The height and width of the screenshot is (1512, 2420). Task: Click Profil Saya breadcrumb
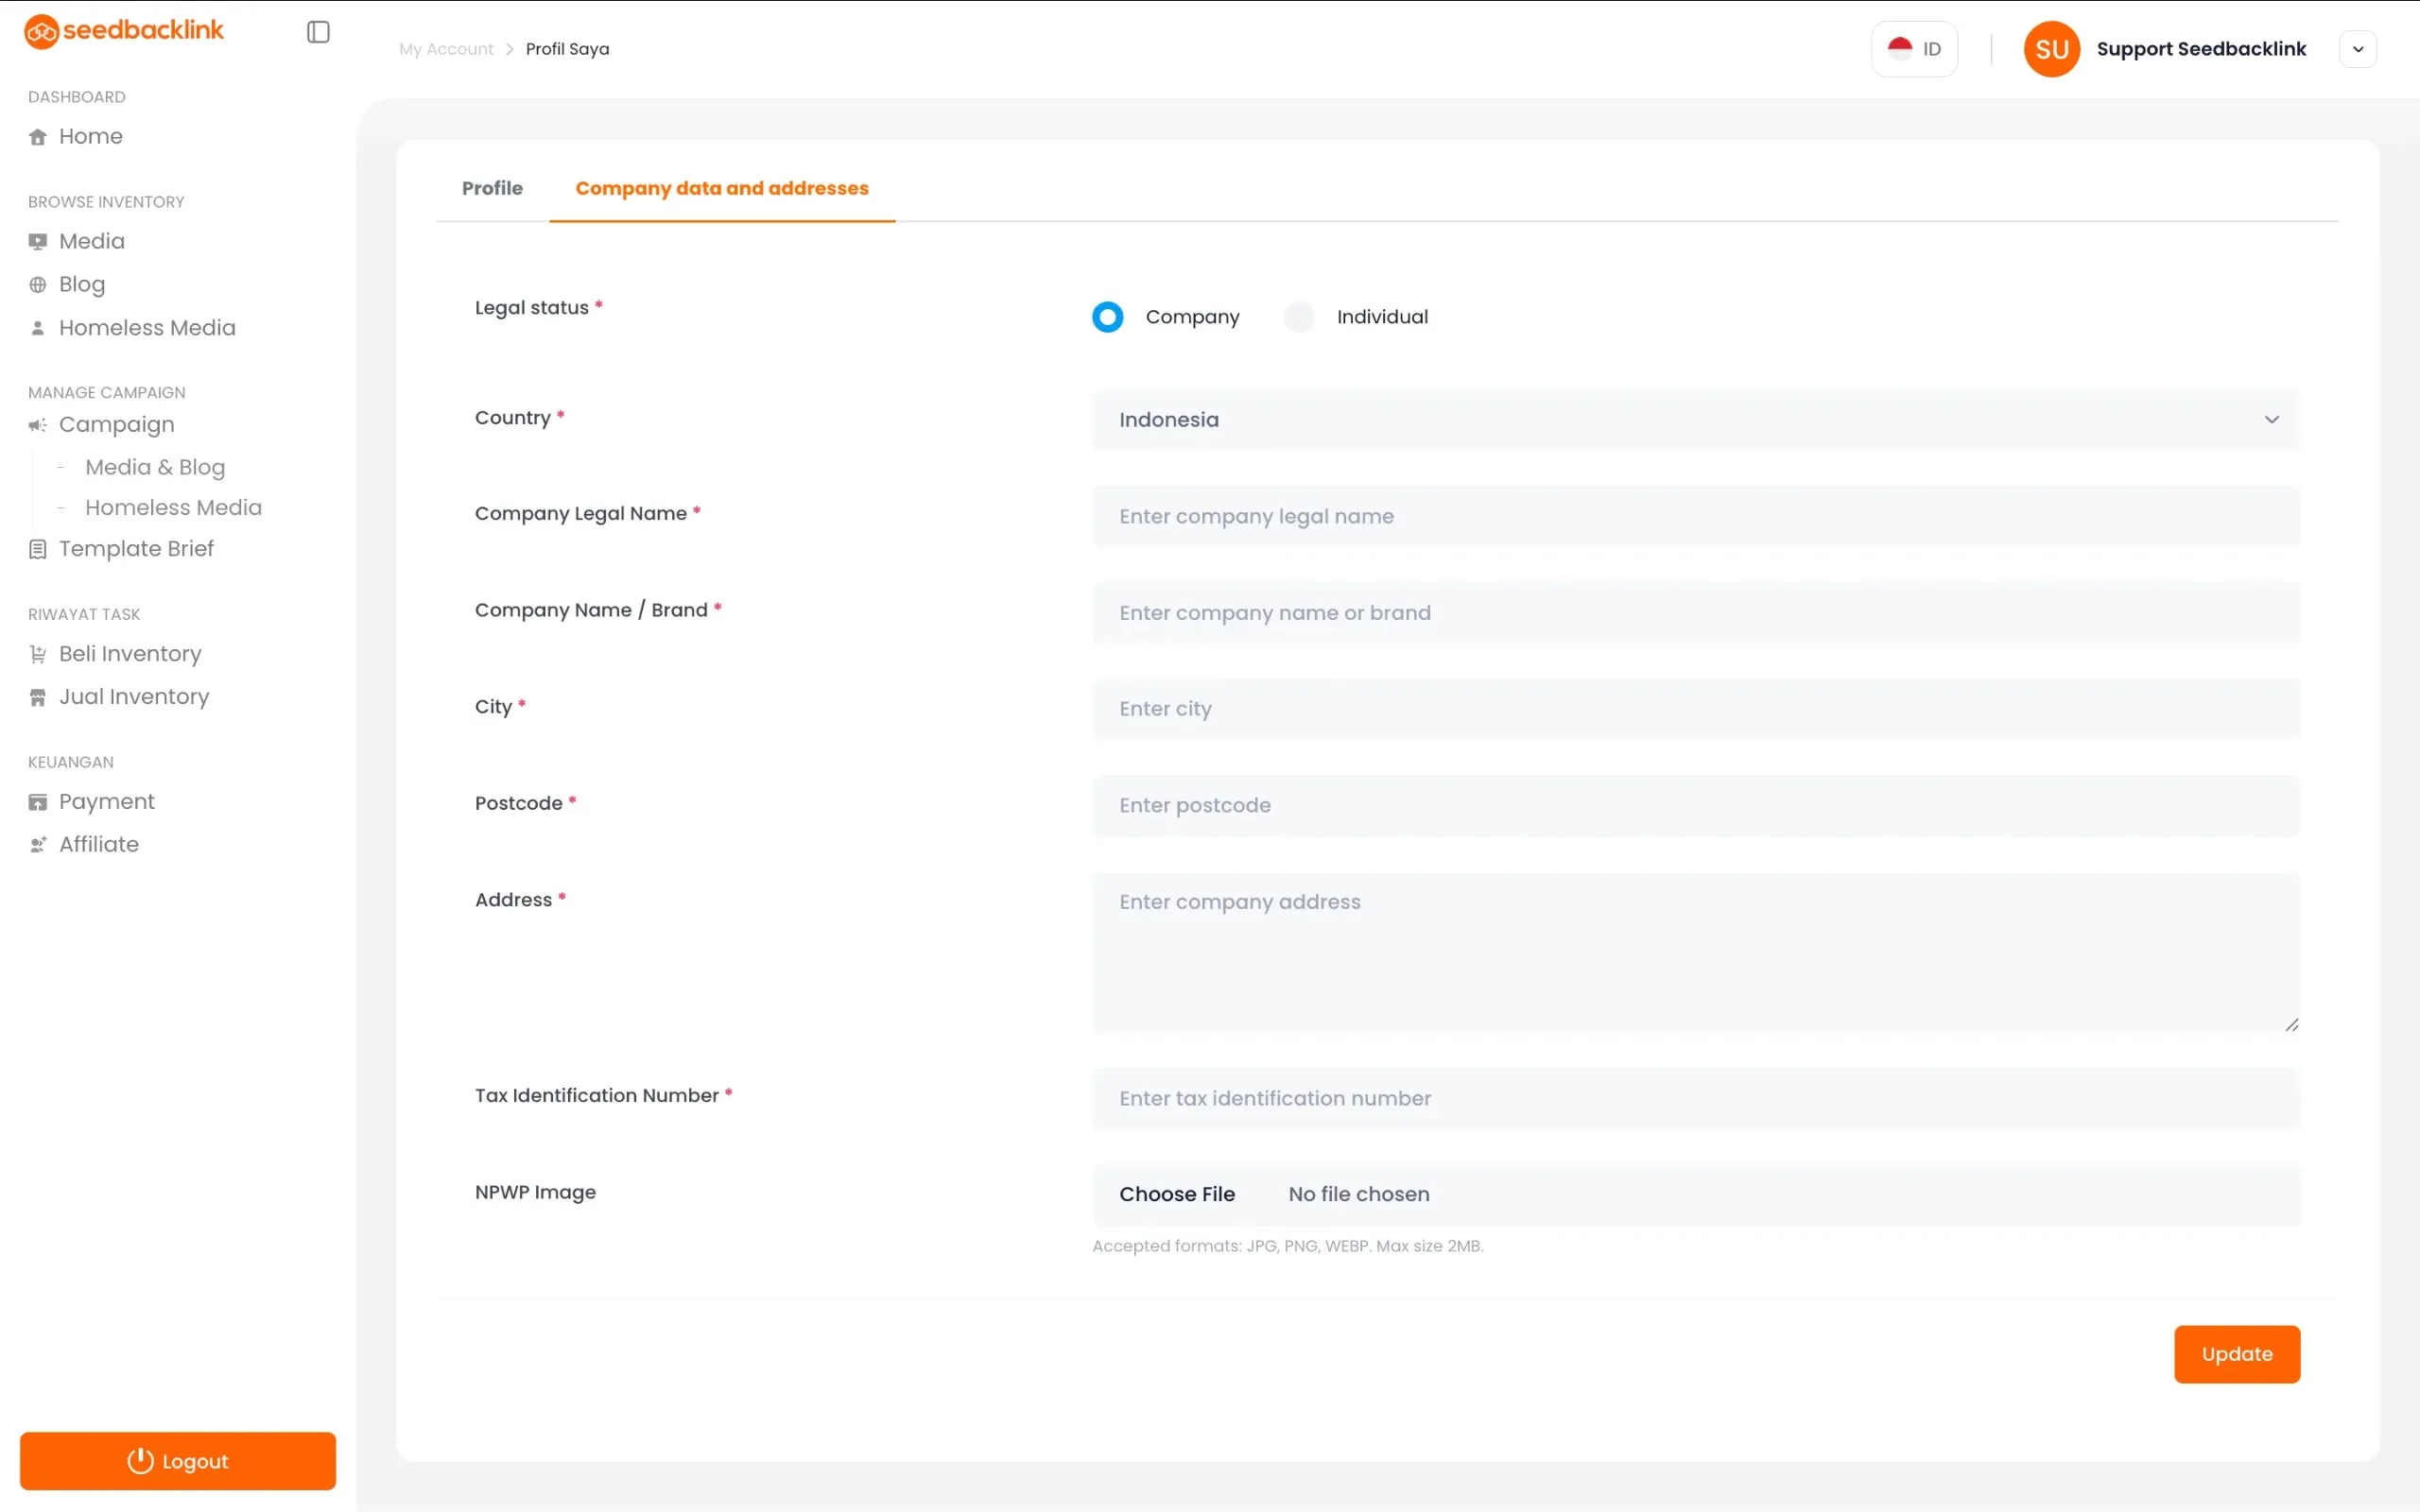[567, 49]
